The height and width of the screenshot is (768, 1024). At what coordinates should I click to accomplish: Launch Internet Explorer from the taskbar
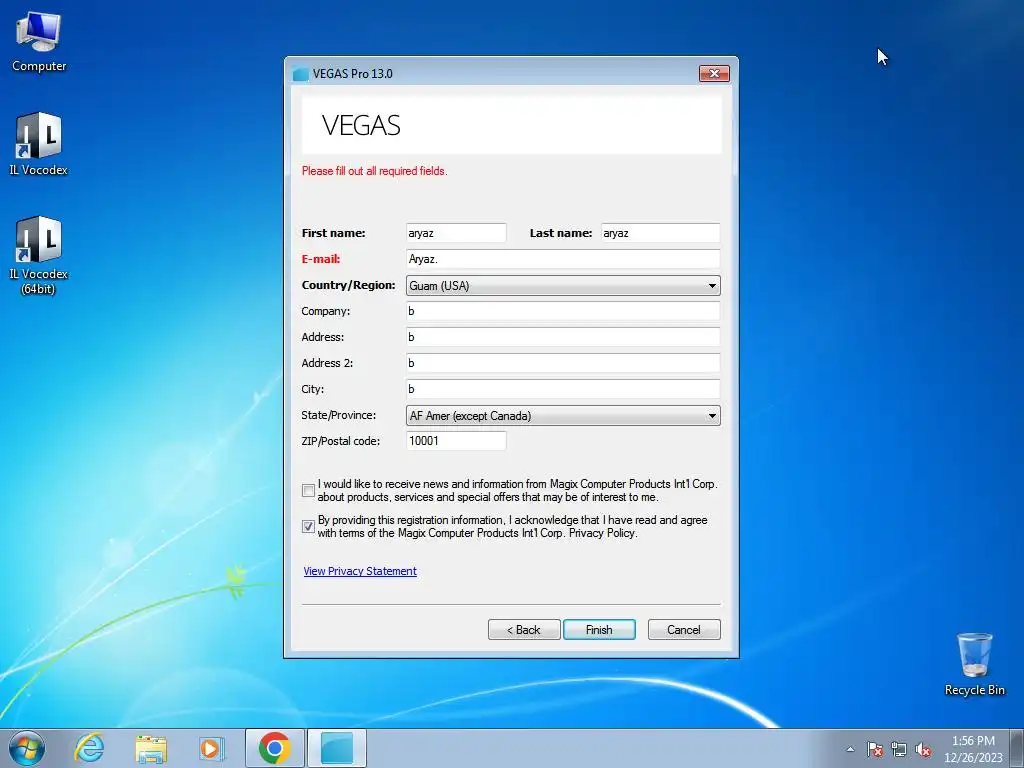(89, 748)
